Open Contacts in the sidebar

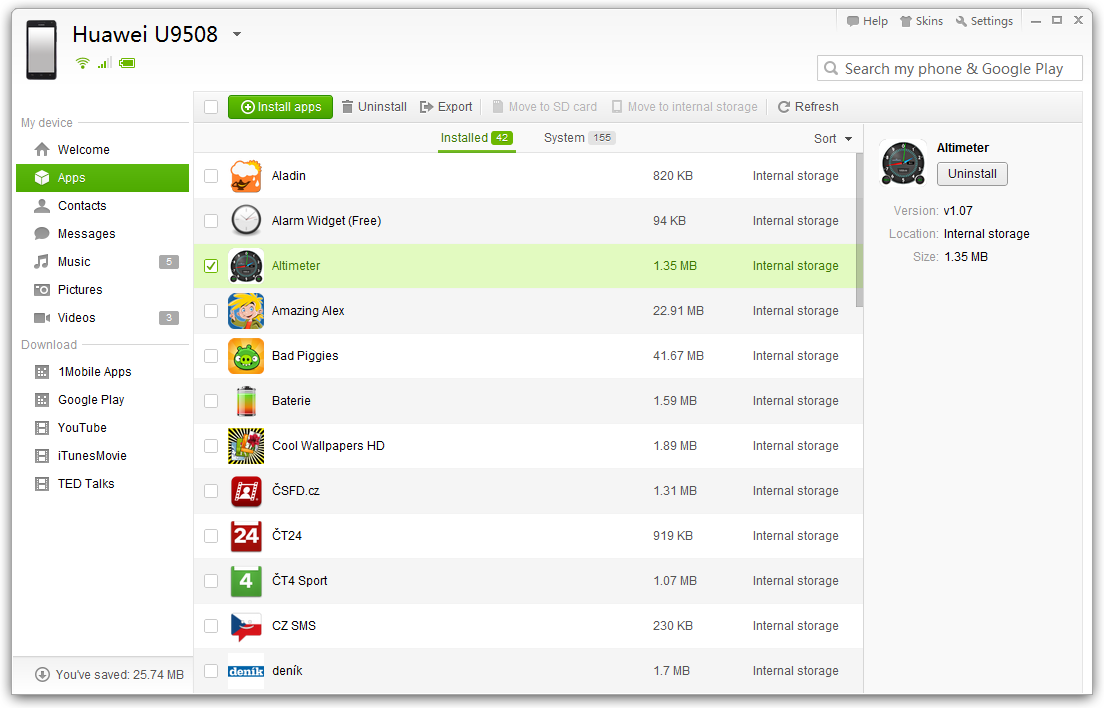pyautogui.click(x=103, y=206)
